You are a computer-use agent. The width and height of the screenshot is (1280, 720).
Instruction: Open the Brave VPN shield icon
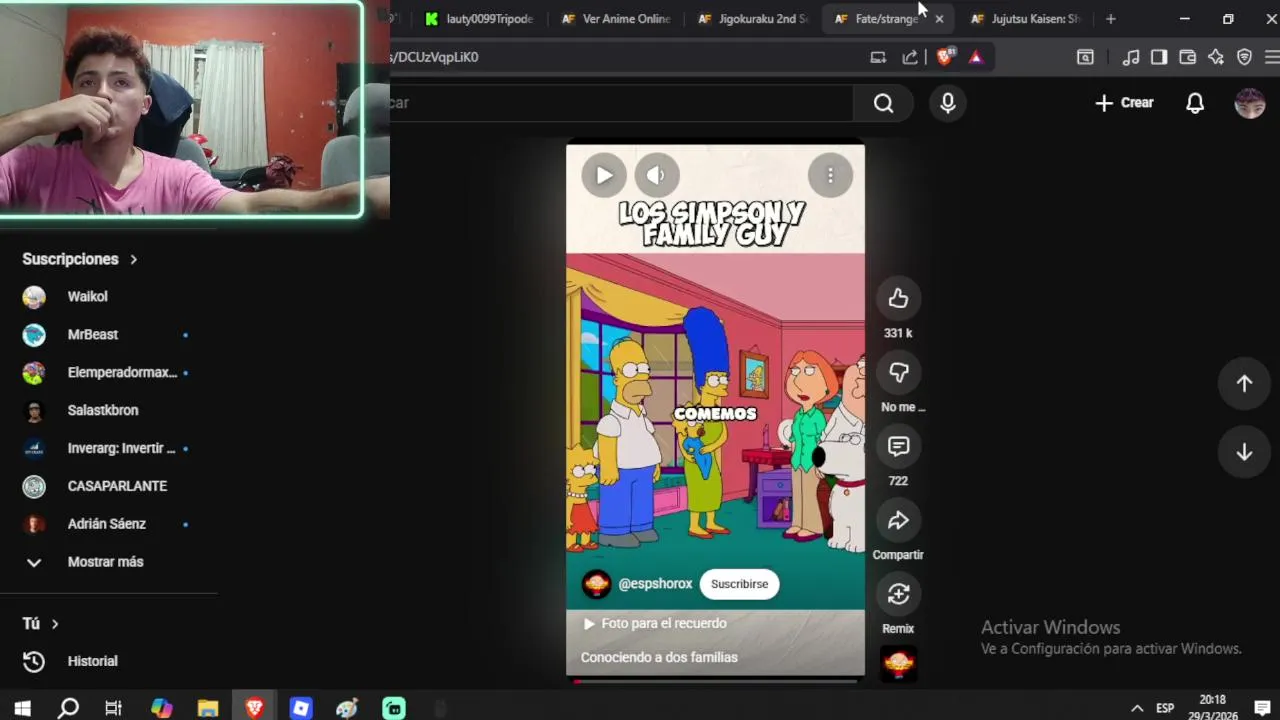click(1244, 57)
